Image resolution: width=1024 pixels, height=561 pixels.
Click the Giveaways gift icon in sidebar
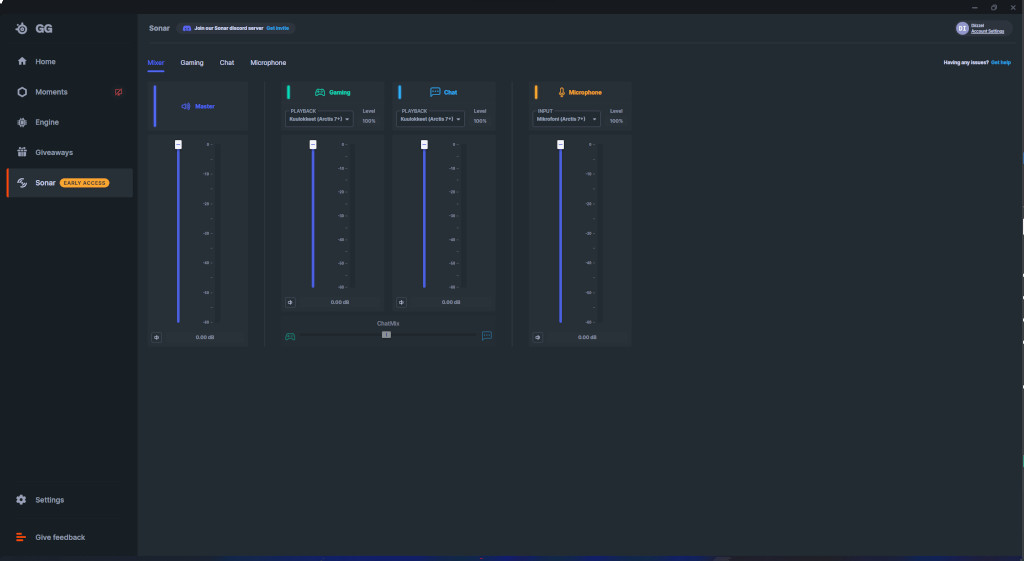coord(22,152)
